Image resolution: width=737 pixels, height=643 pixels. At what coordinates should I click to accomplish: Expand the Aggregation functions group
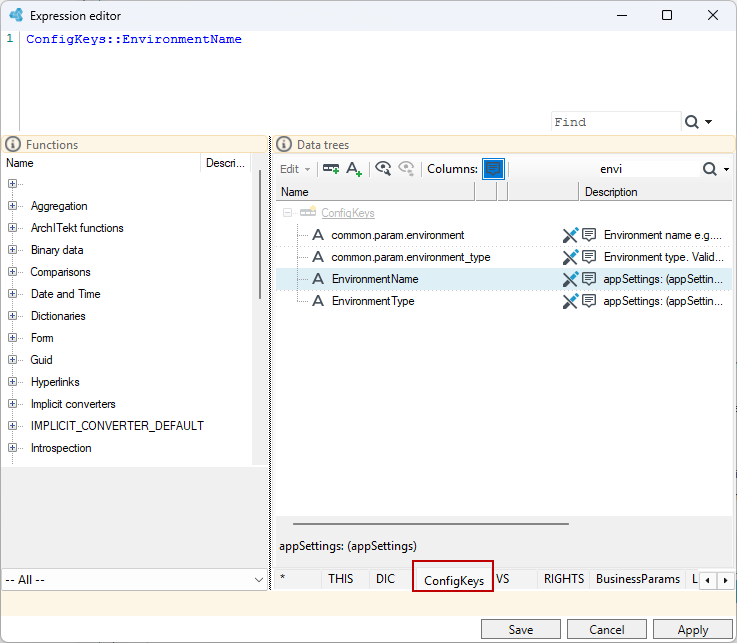click(x=12, y=206)
